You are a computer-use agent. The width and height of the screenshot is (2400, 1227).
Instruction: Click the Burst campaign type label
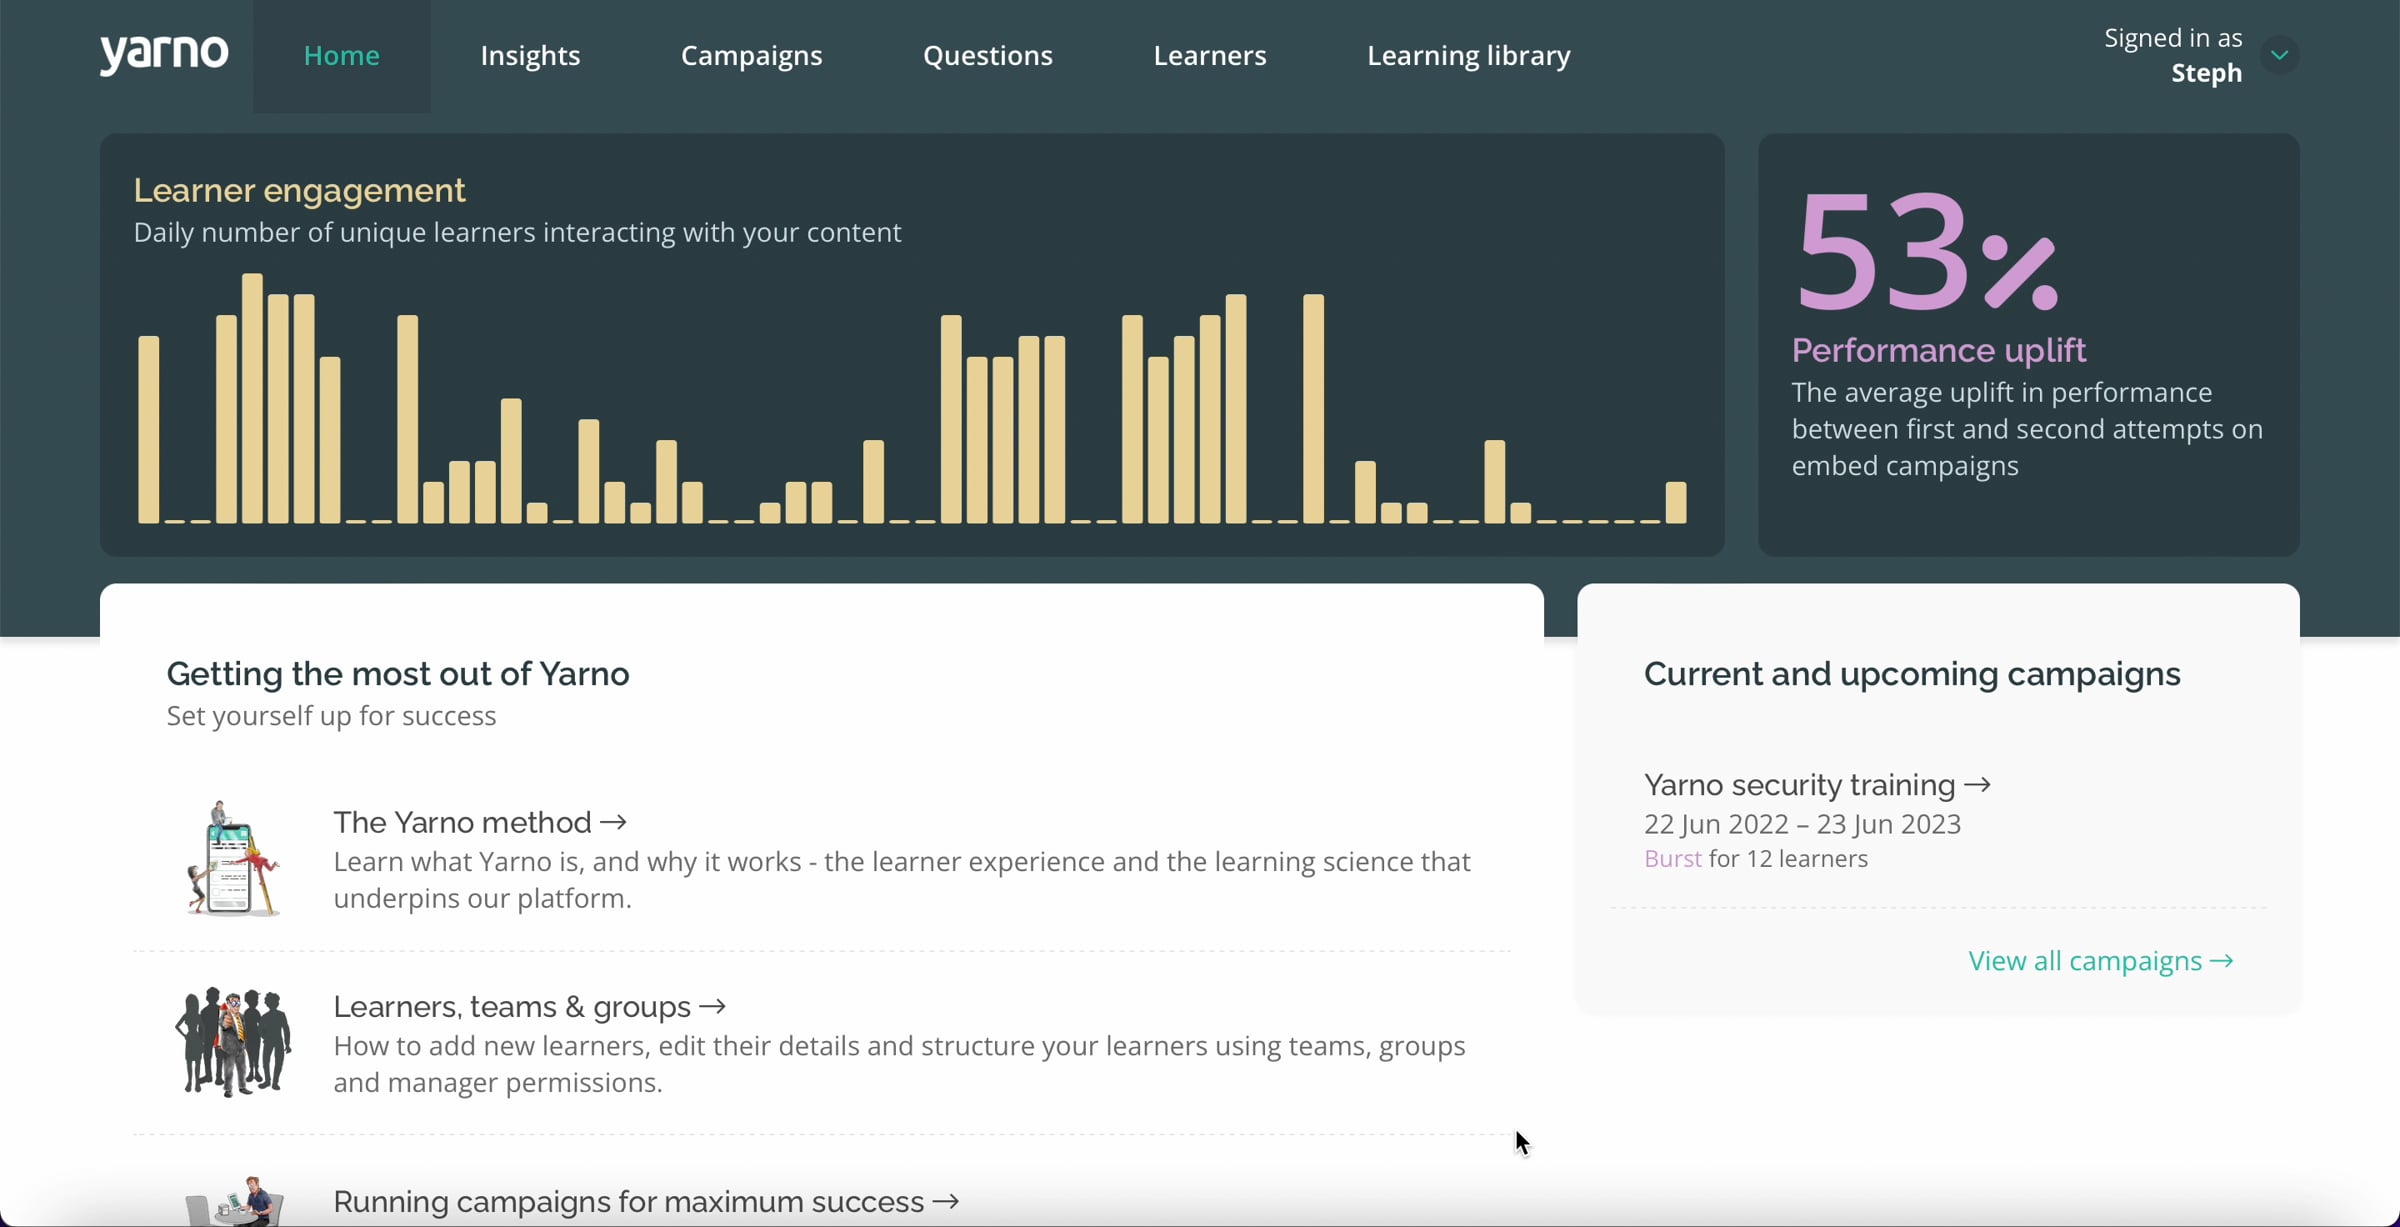pyautogui.click(x=1673, y=859)
